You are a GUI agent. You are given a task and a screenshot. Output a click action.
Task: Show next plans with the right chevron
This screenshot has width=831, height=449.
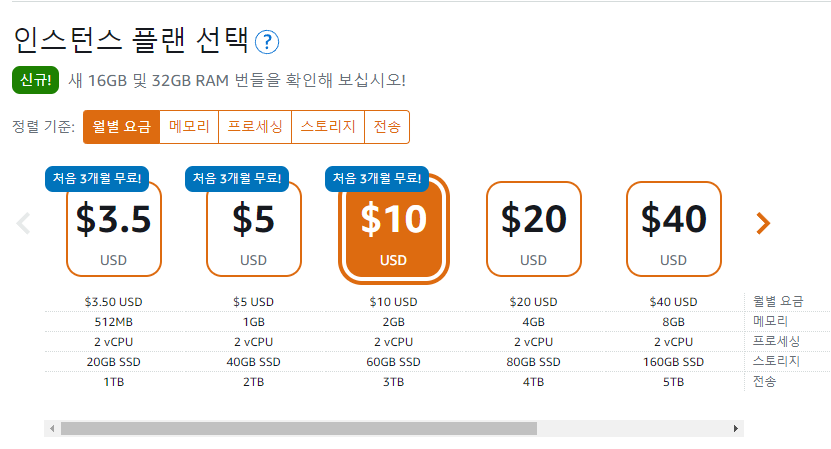pos(763,223)
